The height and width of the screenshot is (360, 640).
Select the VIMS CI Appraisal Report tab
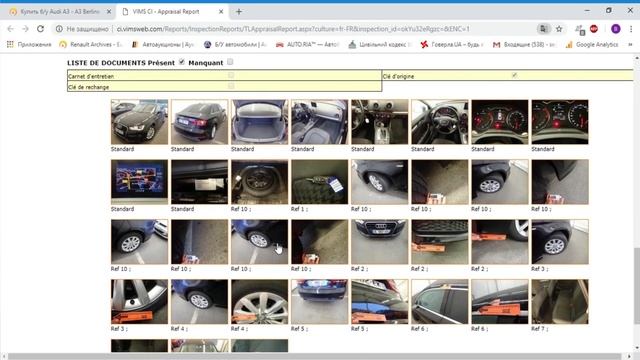click(173, 12)
